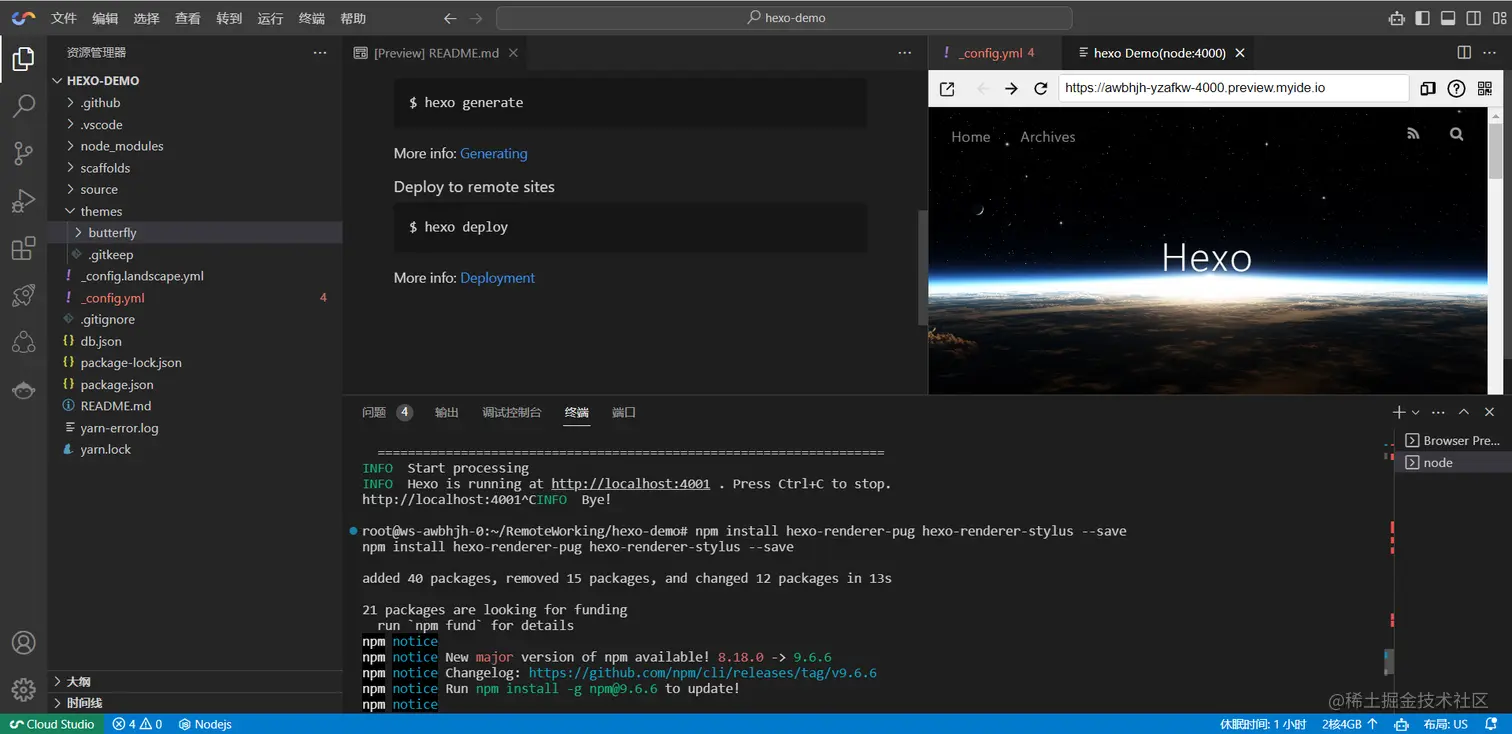Open the rocket deploy view
Screen dimensions: 1512x734
[x=23, y=295]
